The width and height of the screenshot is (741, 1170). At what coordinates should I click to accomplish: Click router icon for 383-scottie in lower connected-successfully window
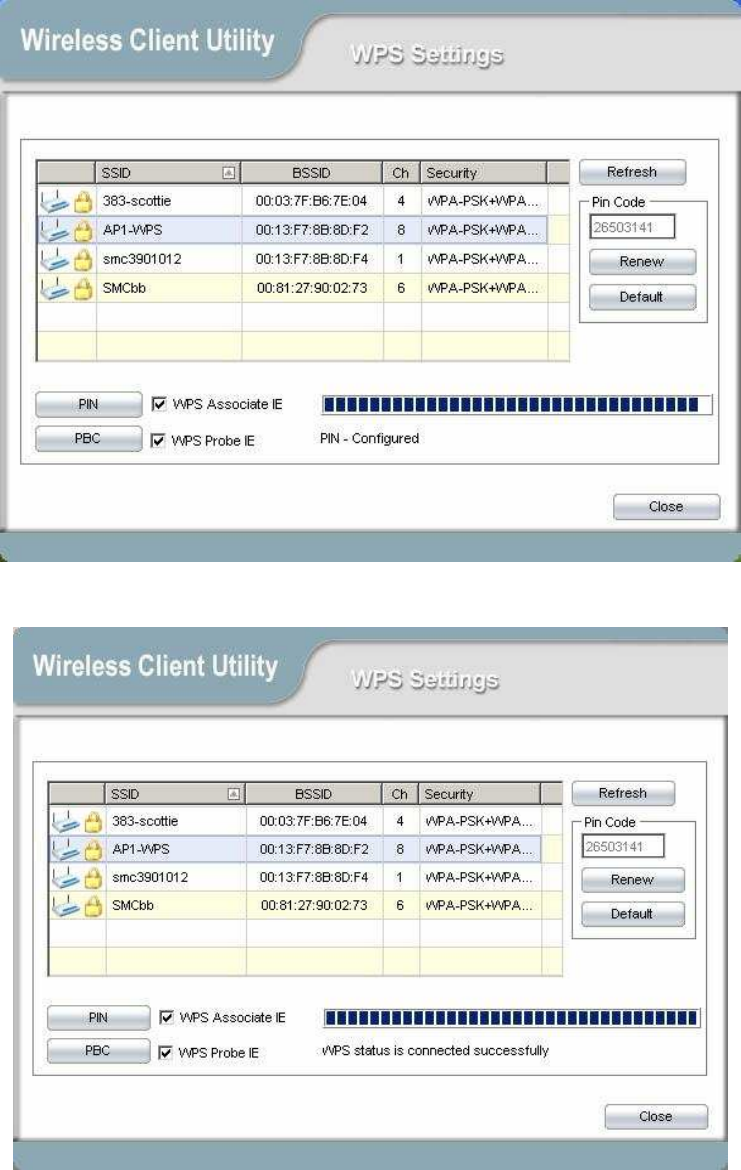pyautogui.click(x=66, y=822)
